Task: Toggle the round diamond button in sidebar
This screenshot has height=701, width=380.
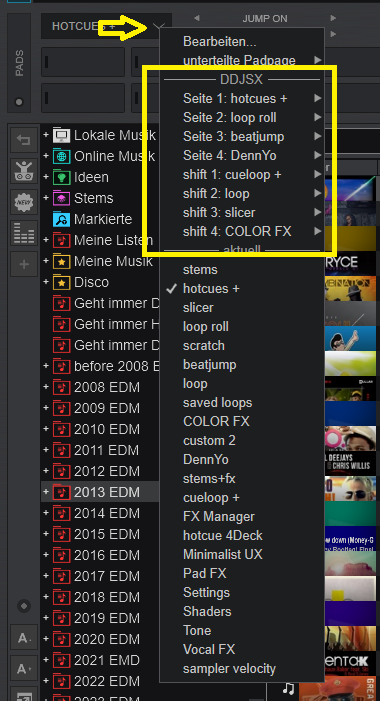Action: [x=24, y=607]
